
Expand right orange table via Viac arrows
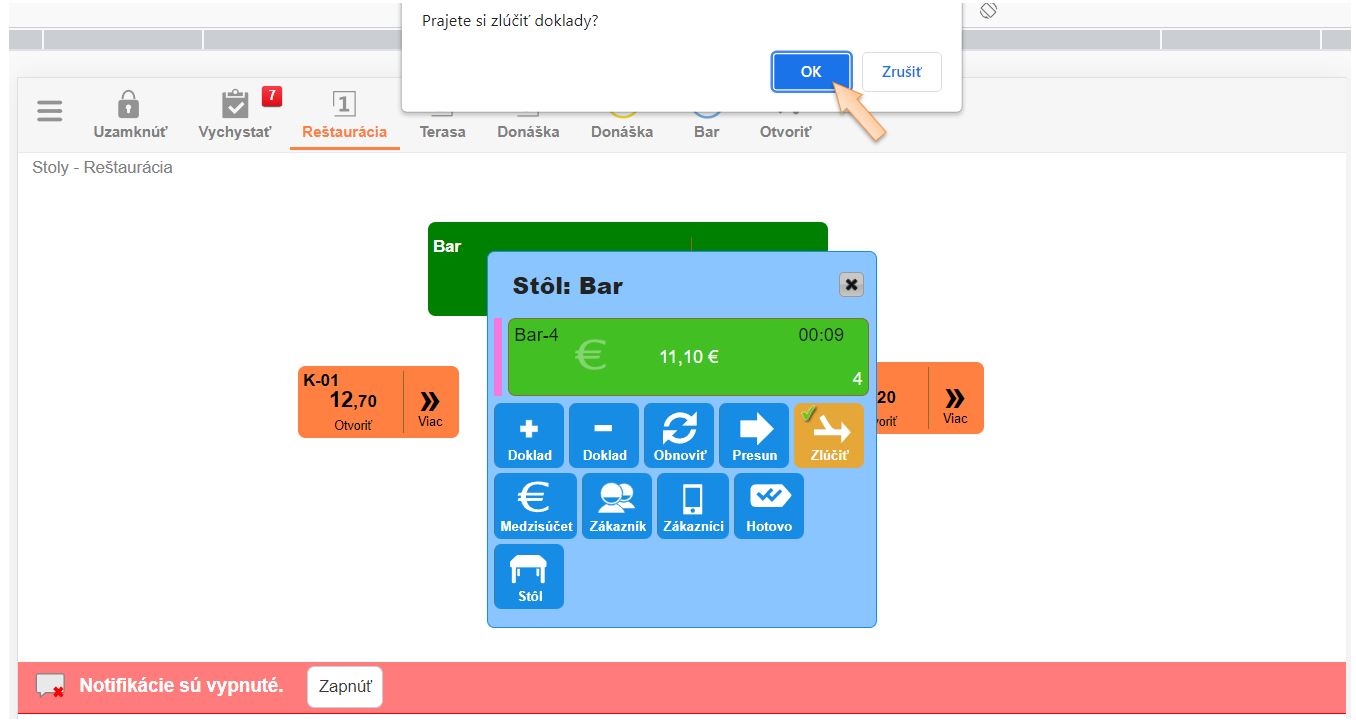pos(955,402)
